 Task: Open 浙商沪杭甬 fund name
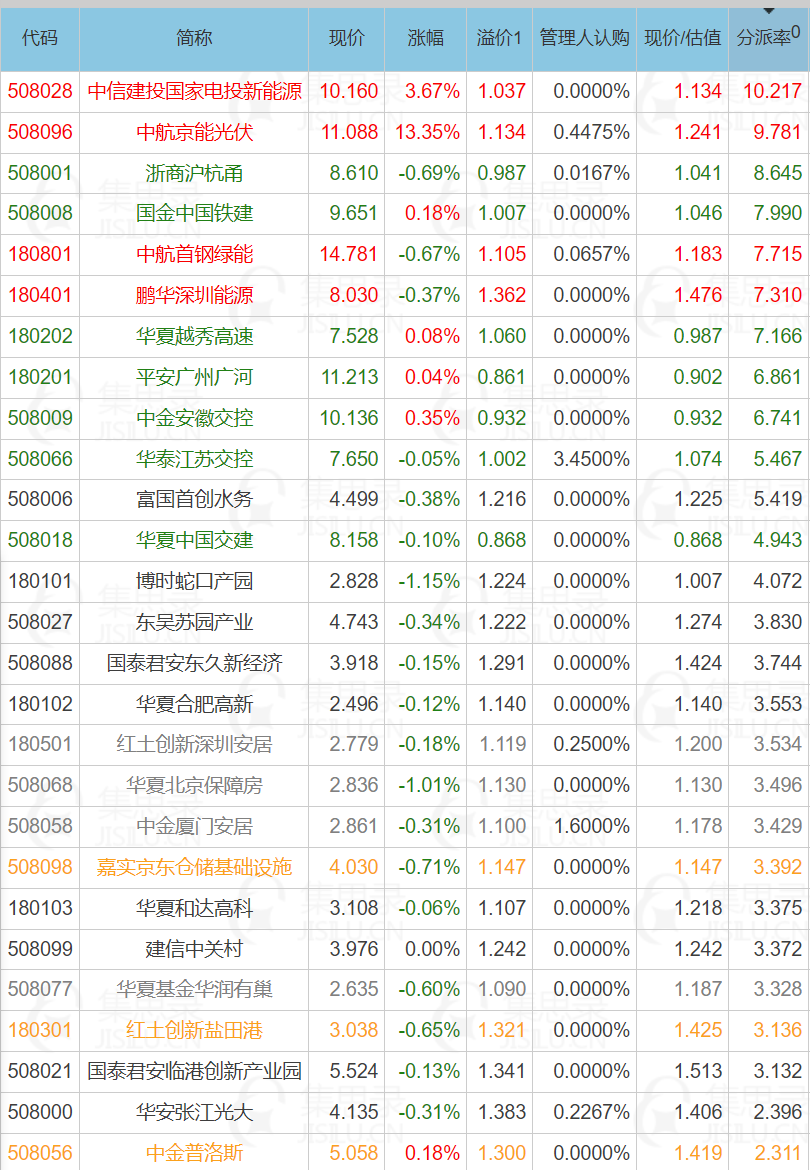(x=195, y=173)
